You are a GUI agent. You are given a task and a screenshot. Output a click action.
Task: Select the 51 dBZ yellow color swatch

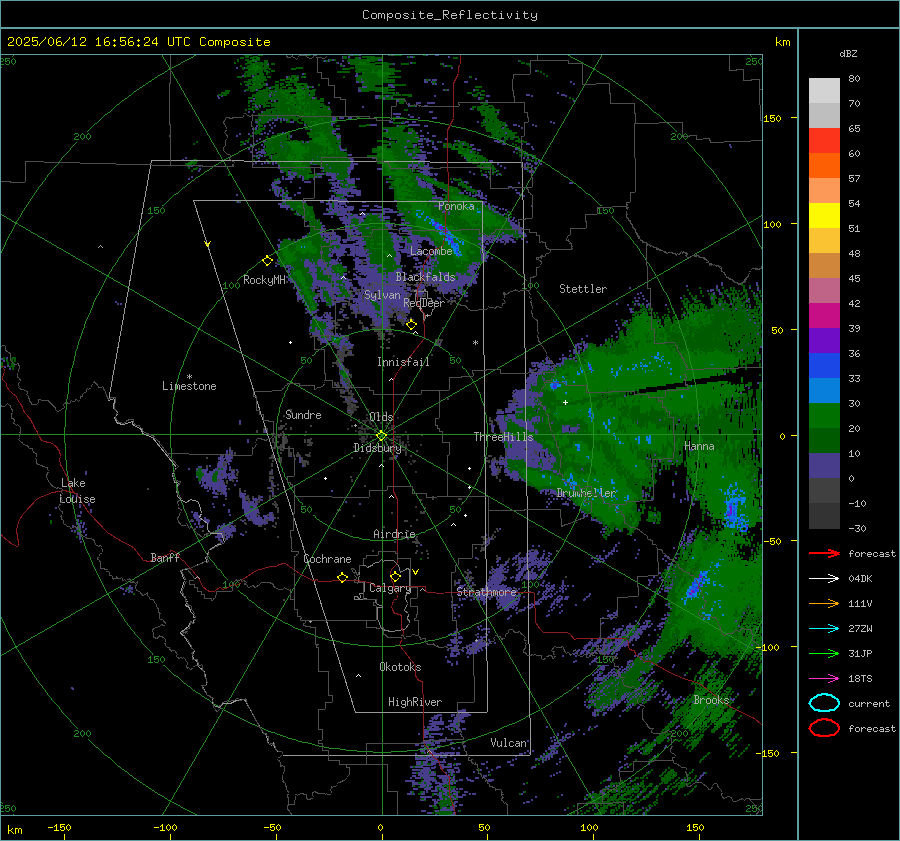[x=824, y=215]
